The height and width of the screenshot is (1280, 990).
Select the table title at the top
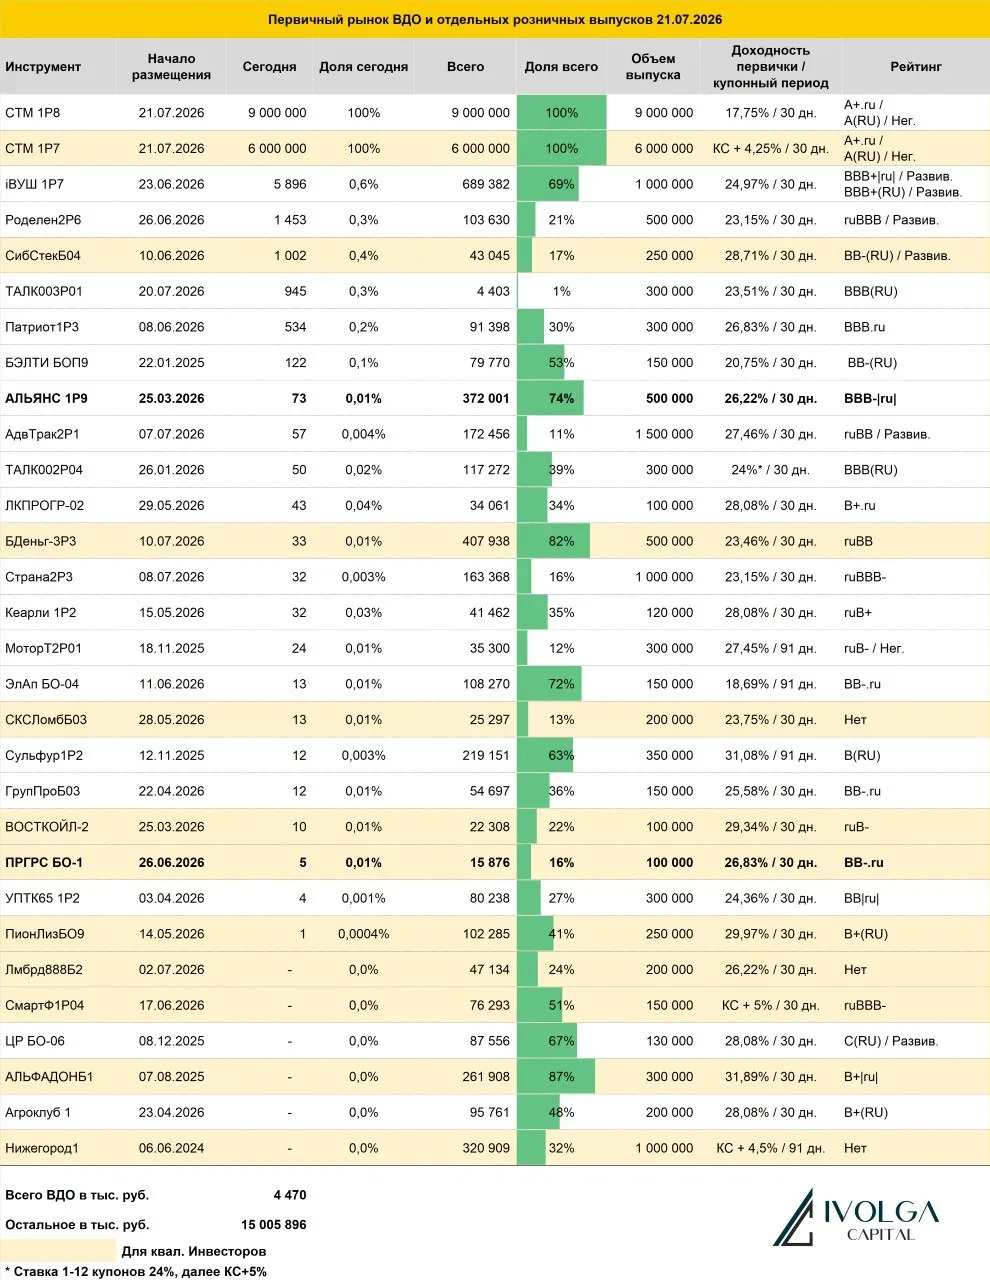[495, 19]
